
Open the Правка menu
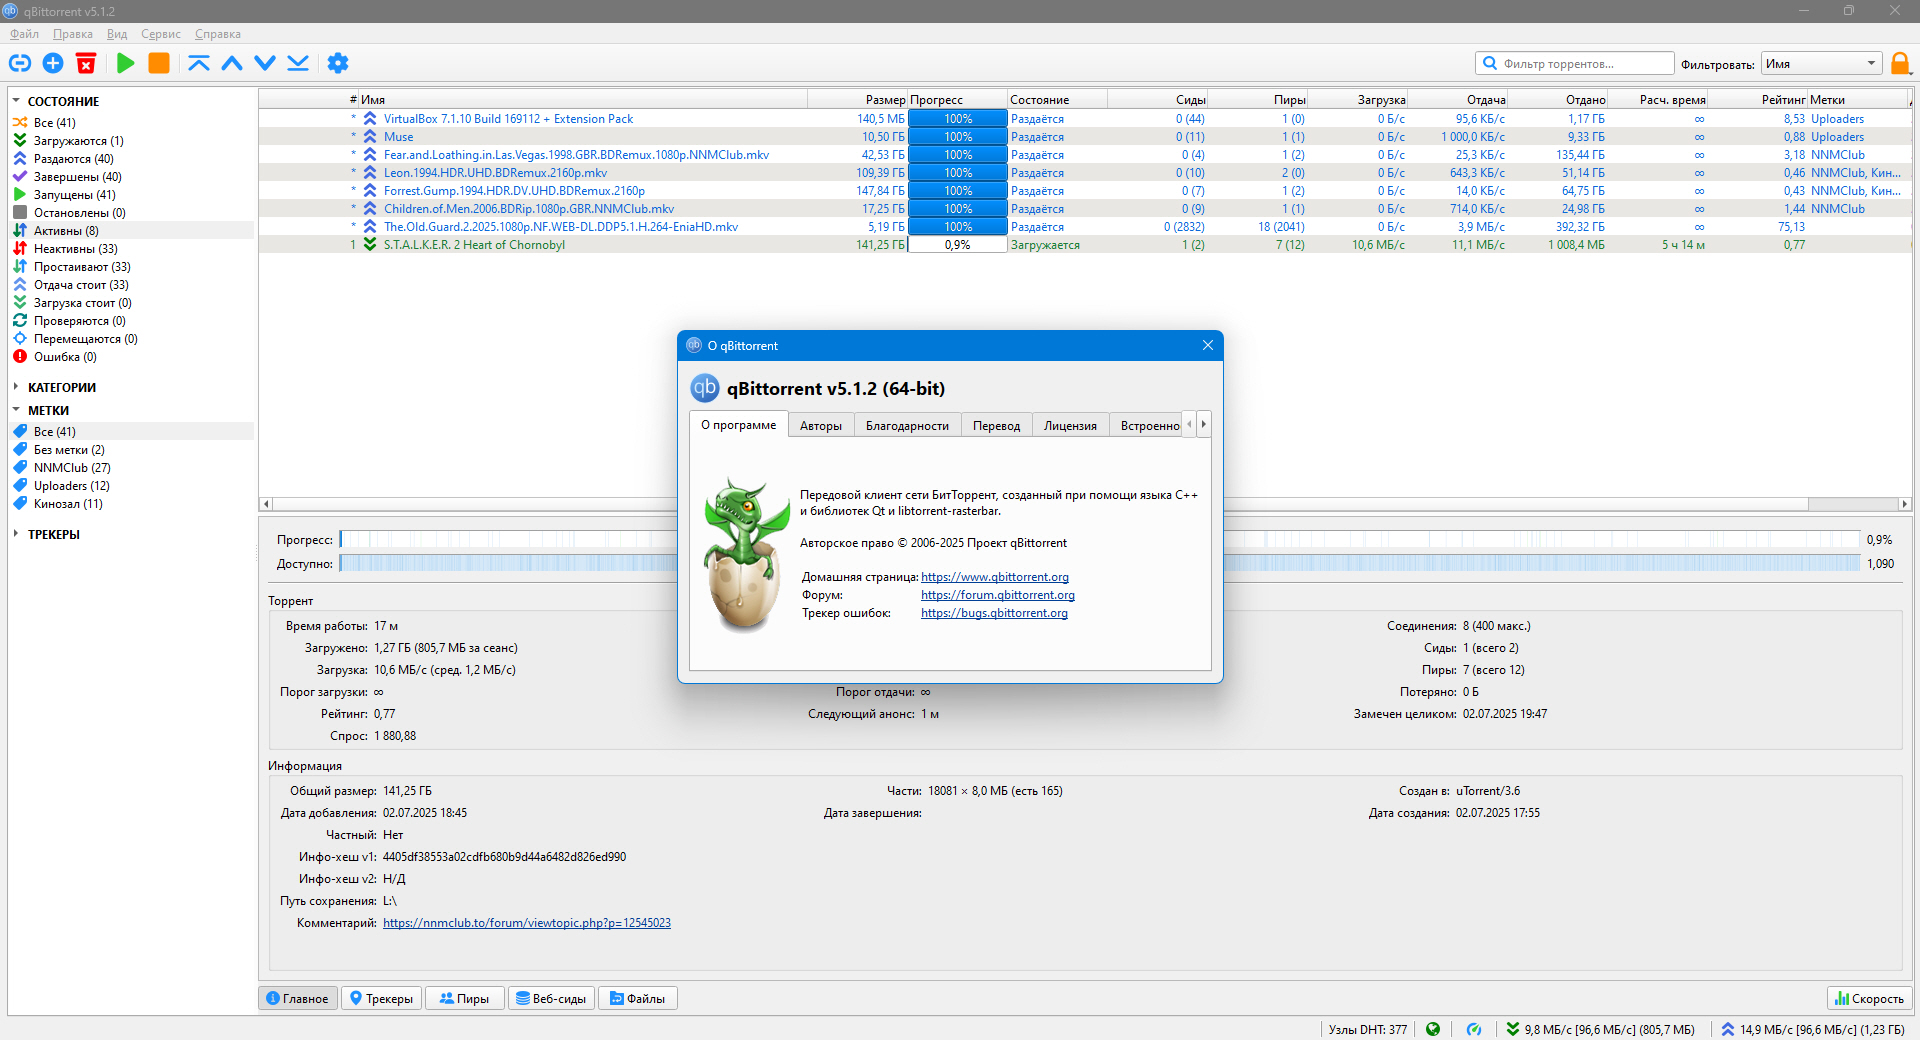pyautogui.click(x=73, y=34)
